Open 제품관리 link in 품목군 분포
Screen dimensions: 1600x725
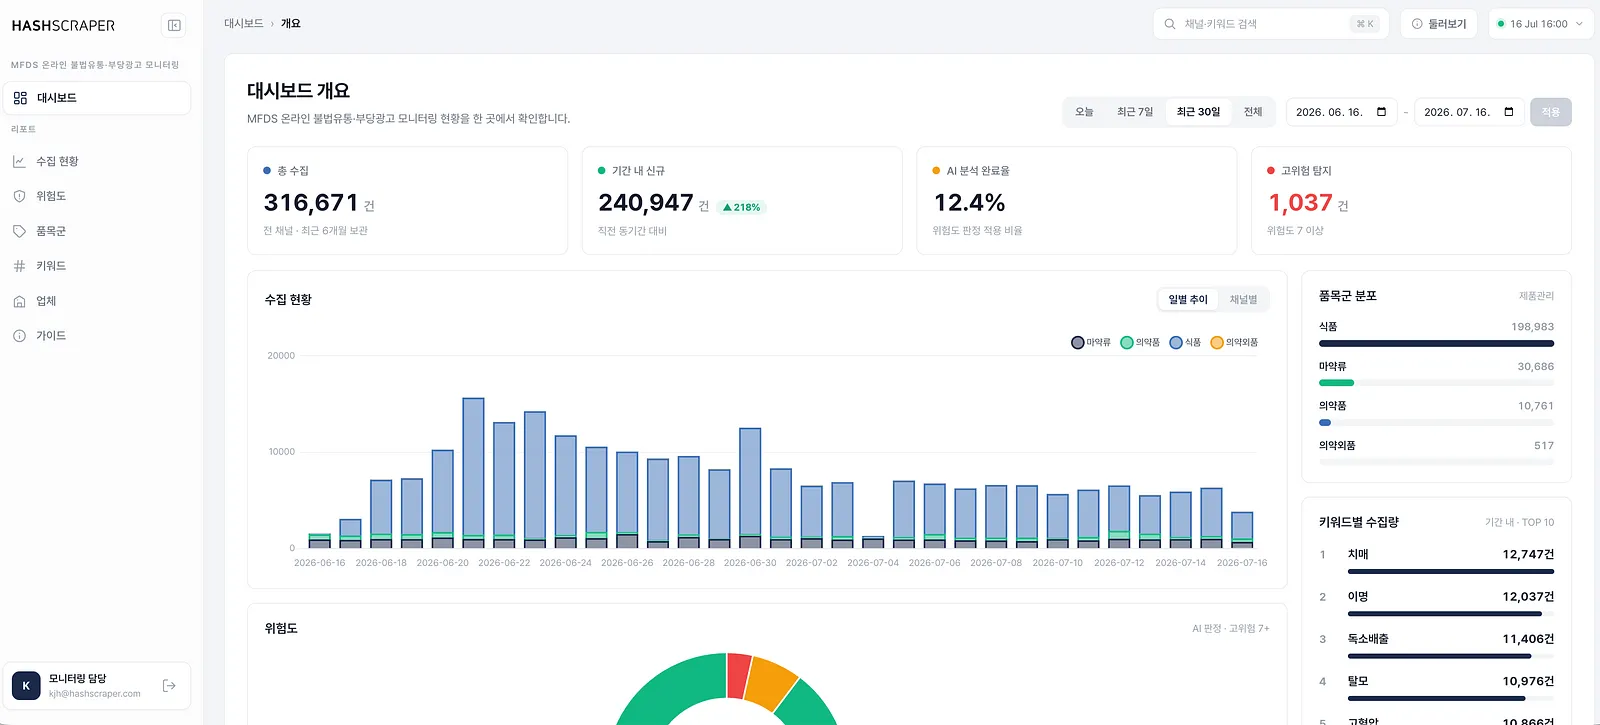pos(1536,296)
